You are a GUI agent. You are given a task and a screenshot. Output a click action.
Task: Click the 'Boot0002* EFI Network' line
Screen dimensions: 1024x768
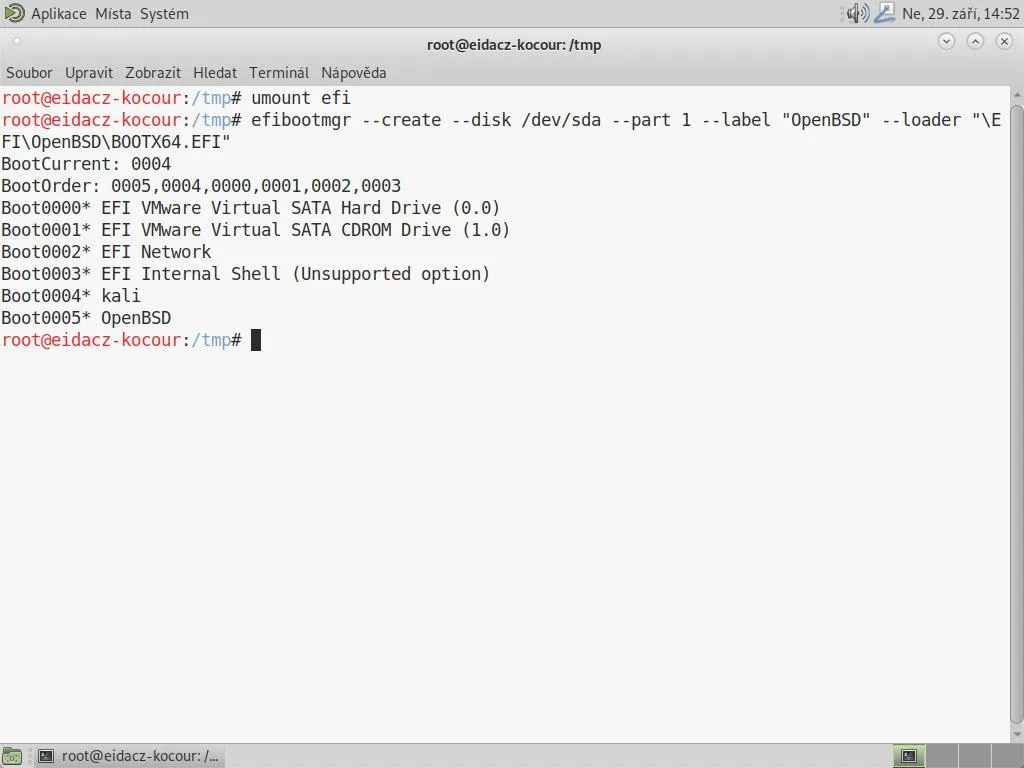coord(106,252)
